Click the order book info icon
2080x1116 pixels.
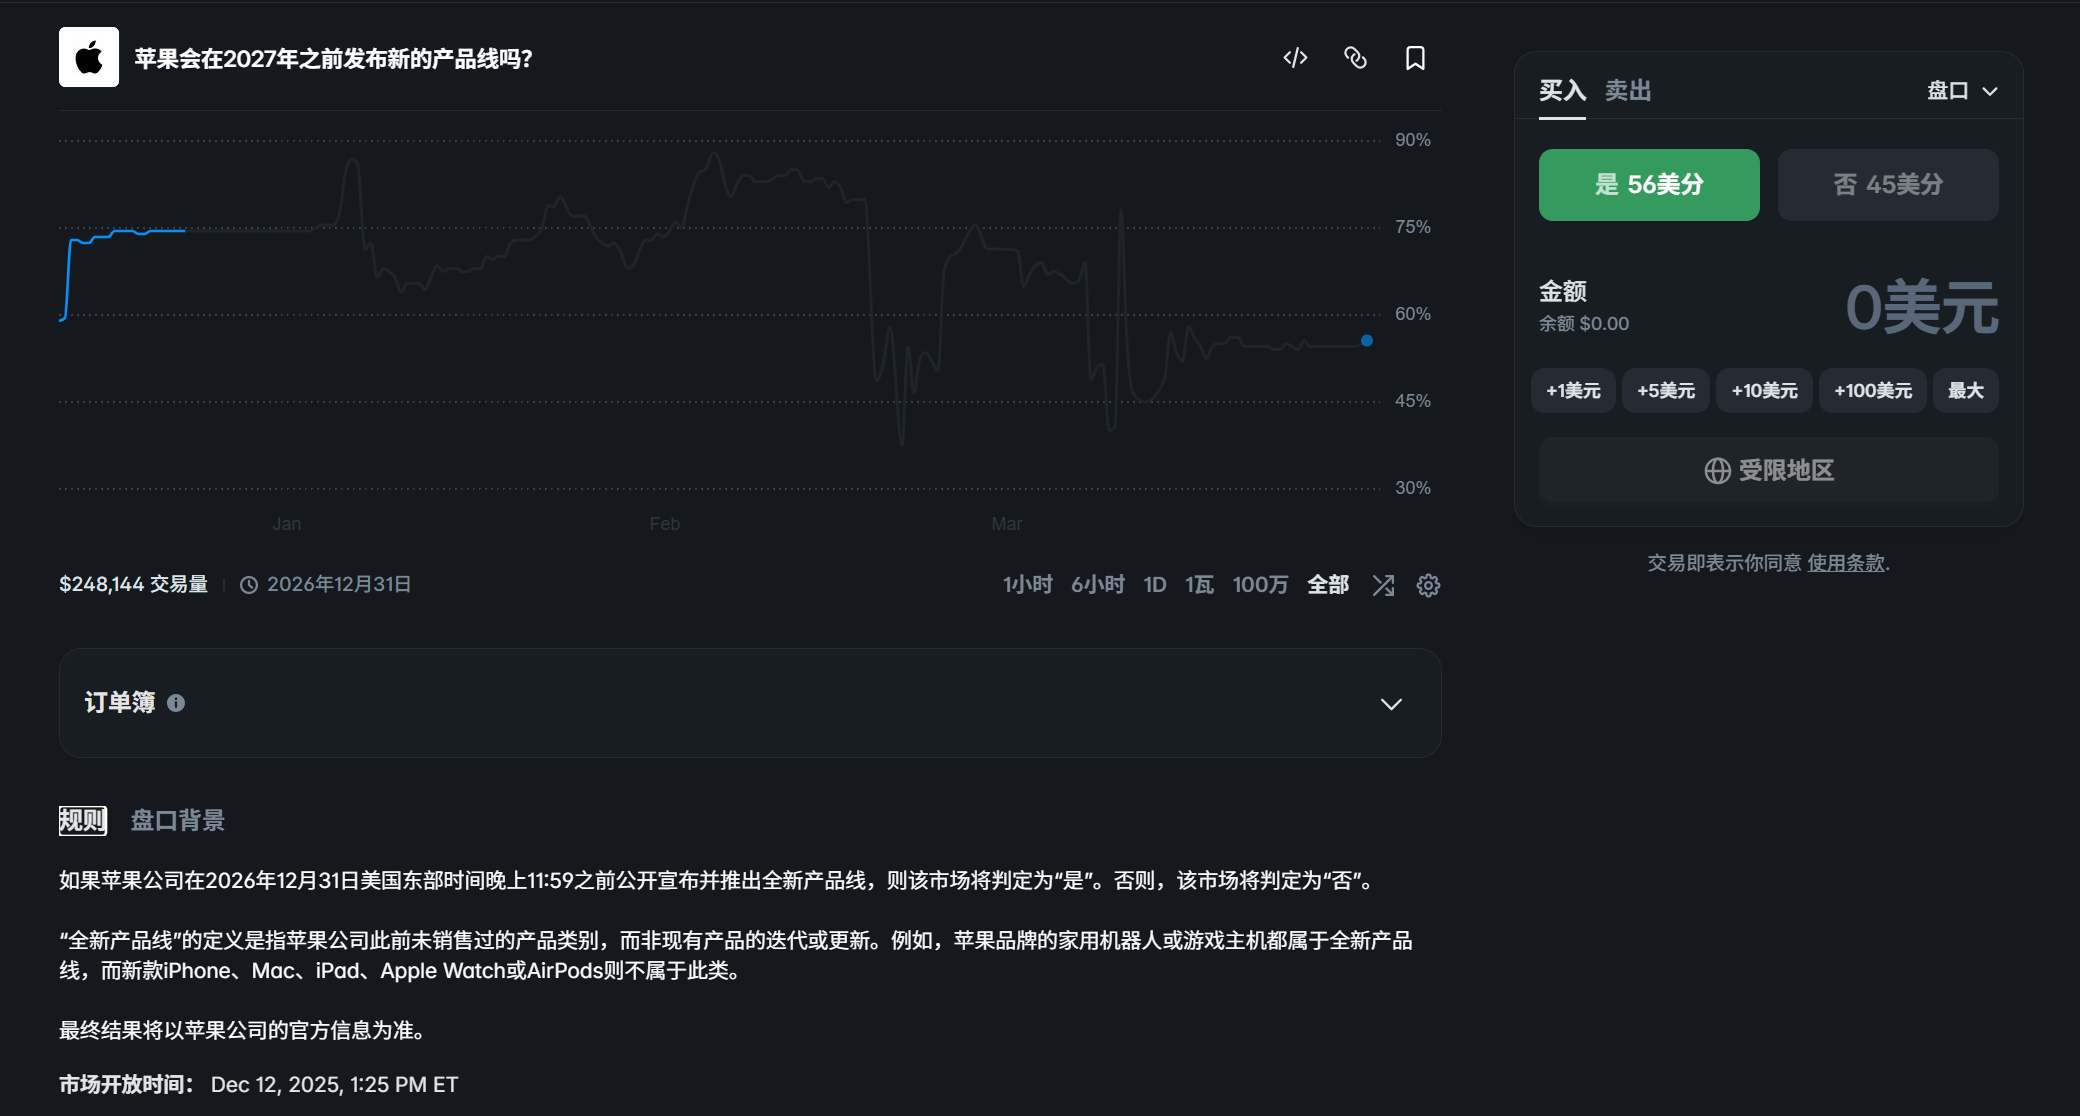click(176, 703)
